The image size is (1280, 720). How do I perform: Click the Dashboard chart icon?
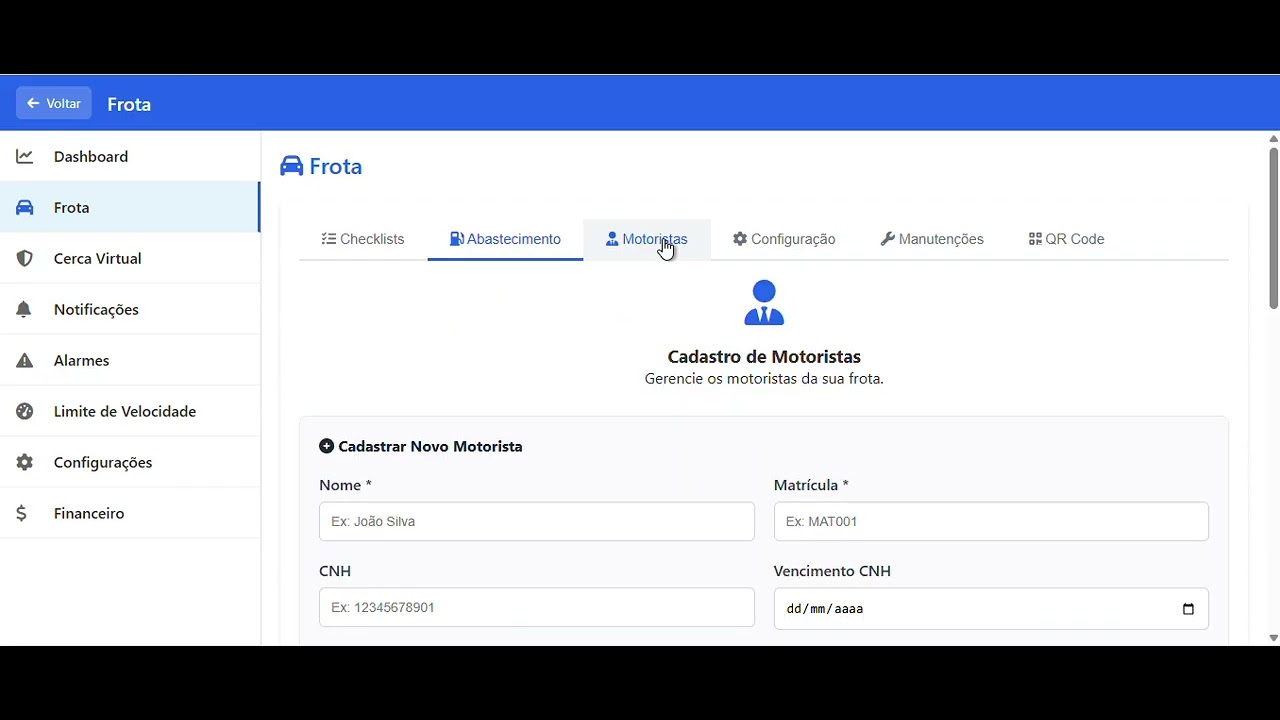[25, 156]
